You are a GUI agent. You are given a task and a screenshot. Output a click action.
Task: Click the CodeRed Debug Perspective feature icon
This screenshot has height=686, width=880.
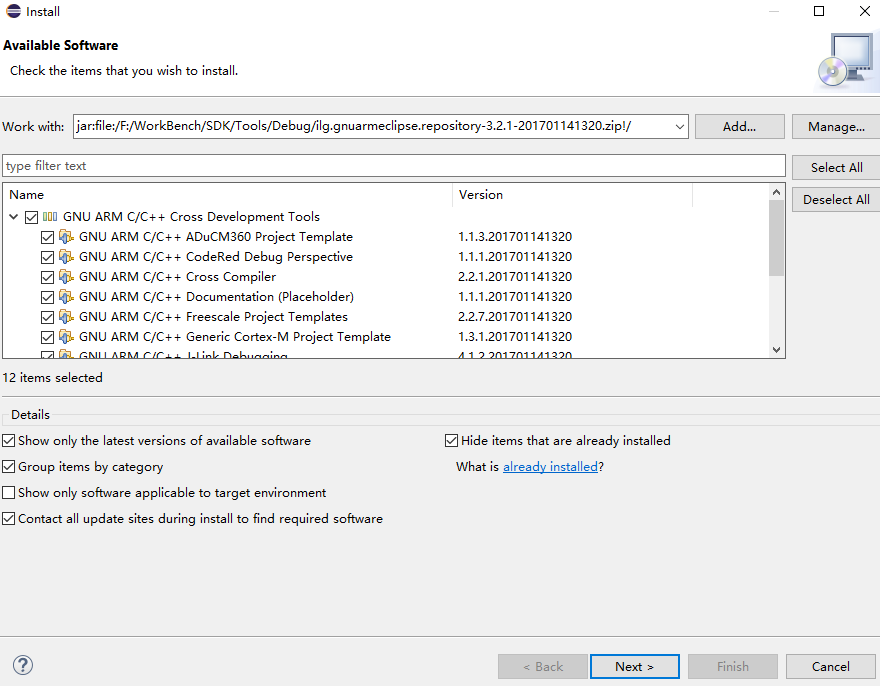click(x=66, y=257)
